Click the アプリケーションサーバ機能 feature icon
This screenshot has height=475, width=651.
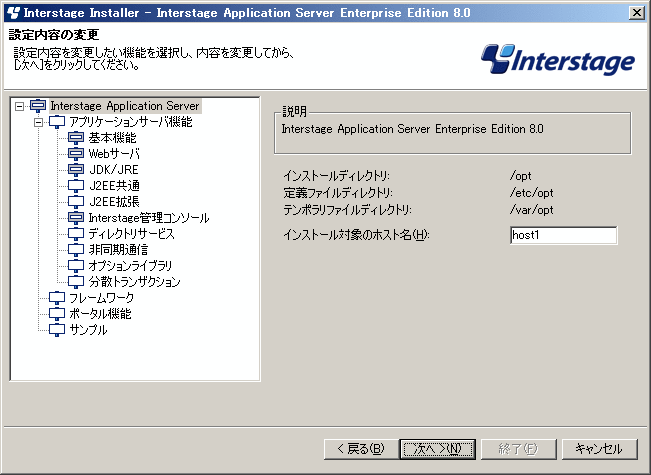pos(57,122)
